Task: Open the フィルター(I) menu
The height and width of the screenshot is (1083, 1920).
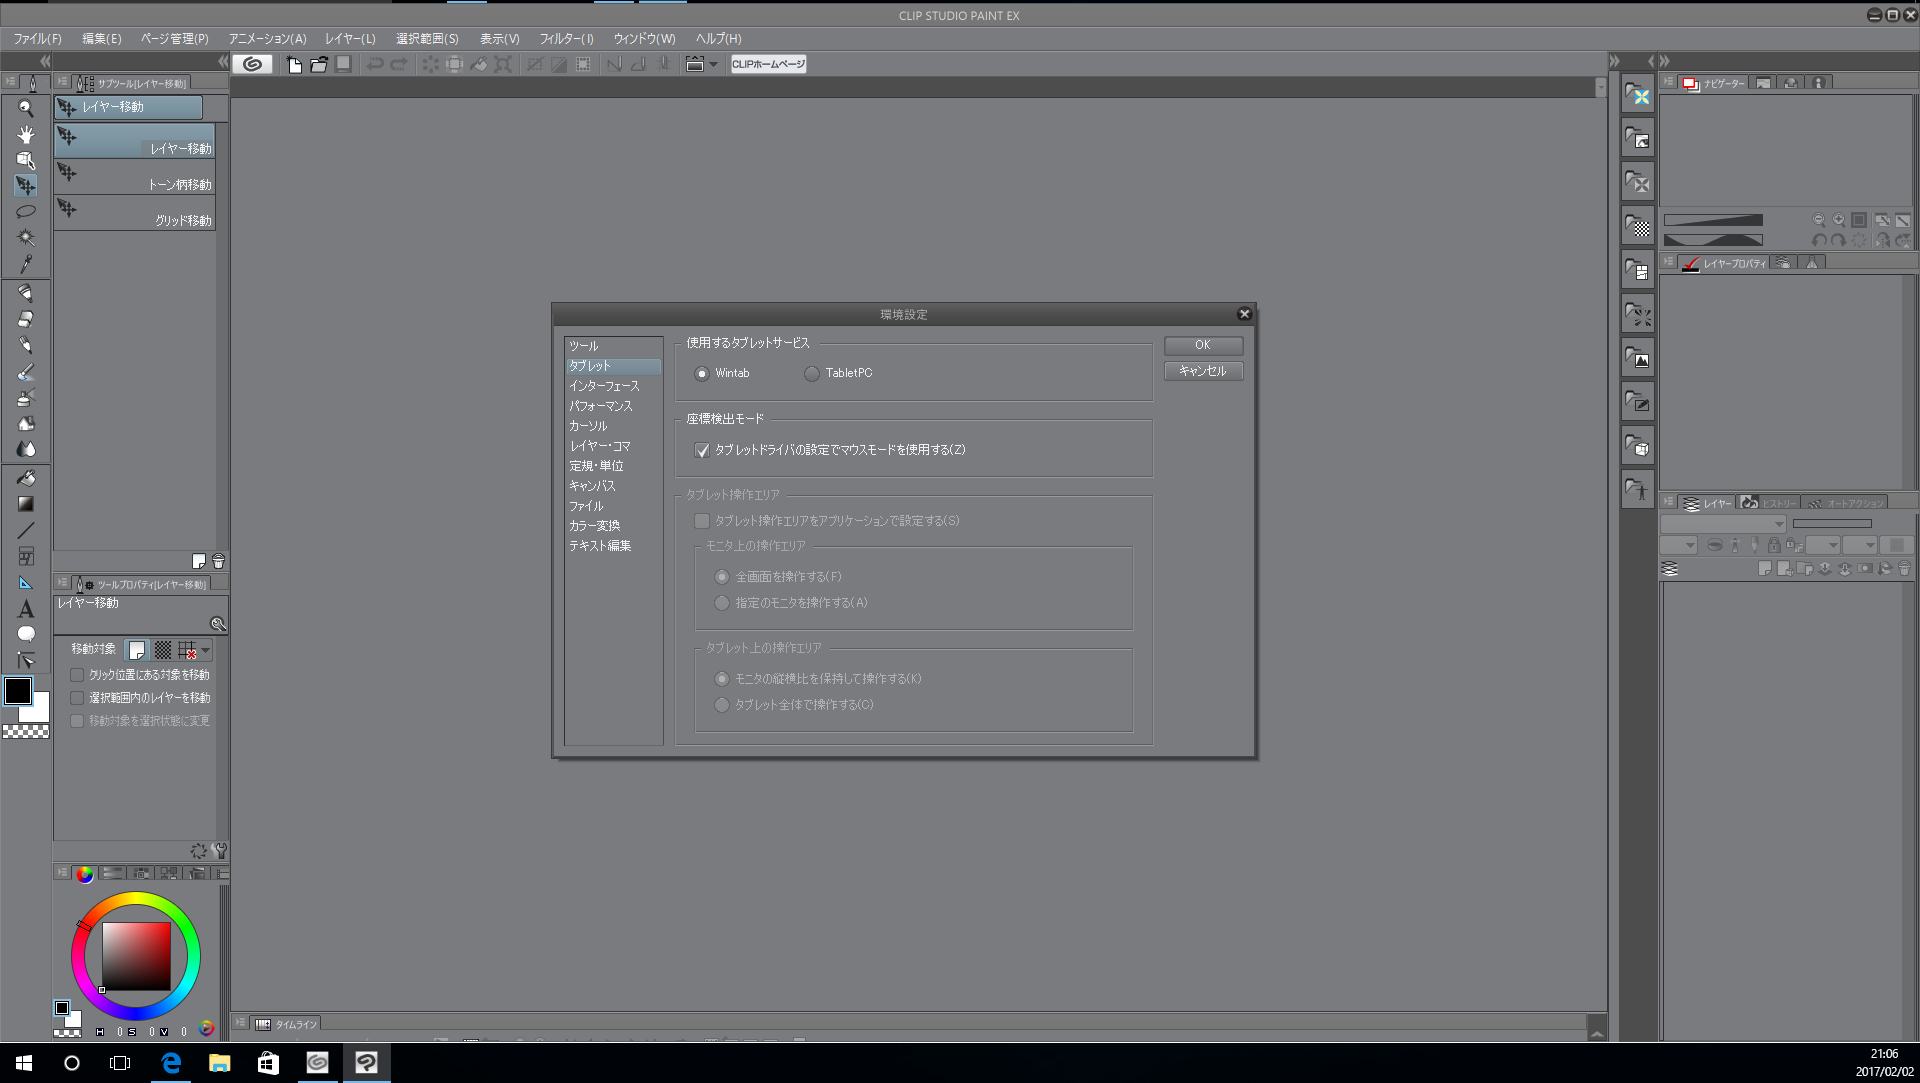Action: 566,39
